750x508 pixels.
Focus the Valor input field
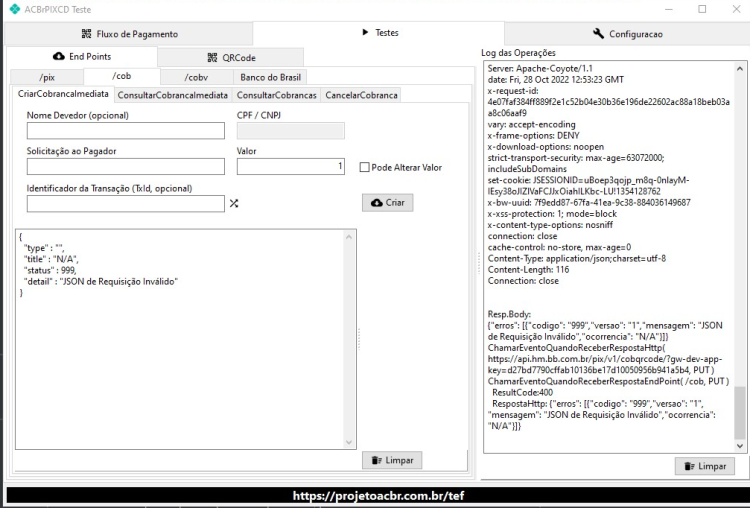coord(291,166)
